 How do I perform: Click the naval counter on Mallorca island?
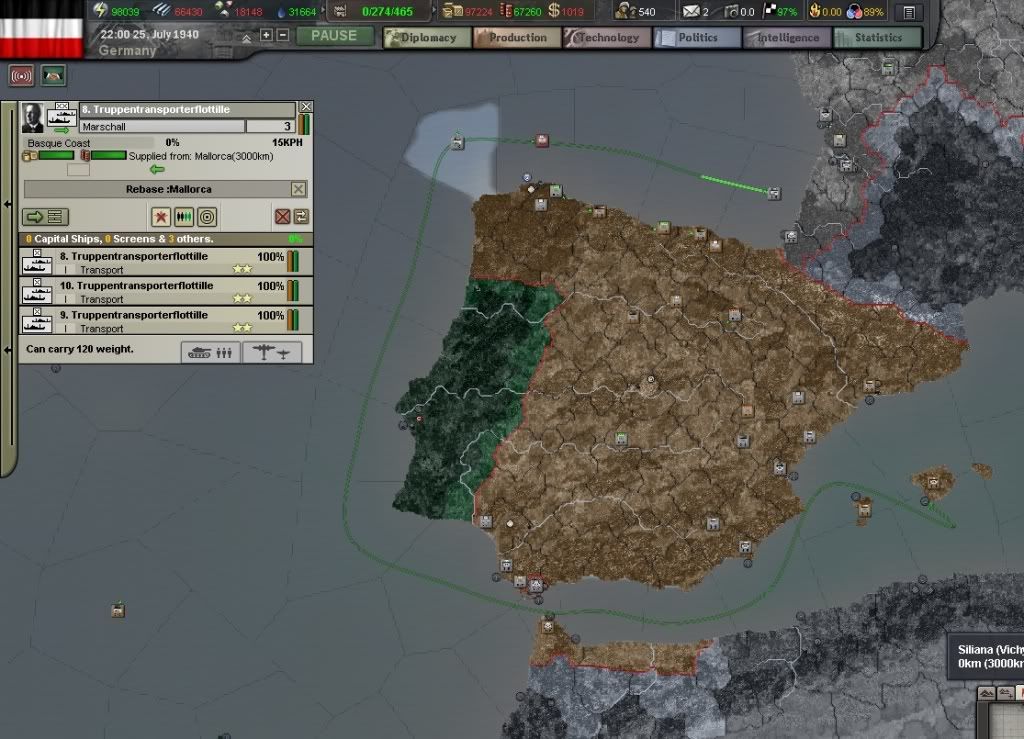pyautogui.click(x=933, y=483)
